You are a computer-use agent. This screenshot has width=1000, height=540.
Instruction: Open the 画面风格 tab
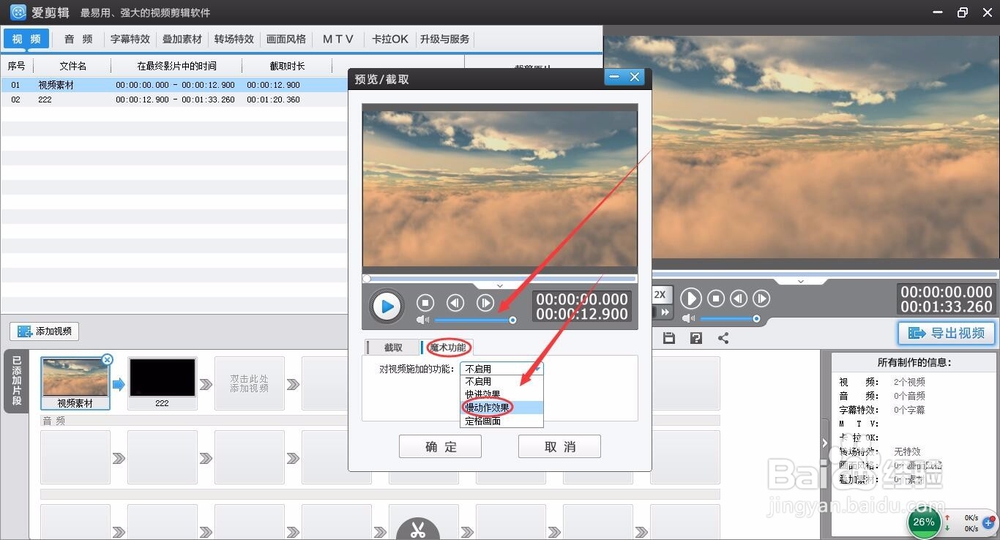(286, 39)
